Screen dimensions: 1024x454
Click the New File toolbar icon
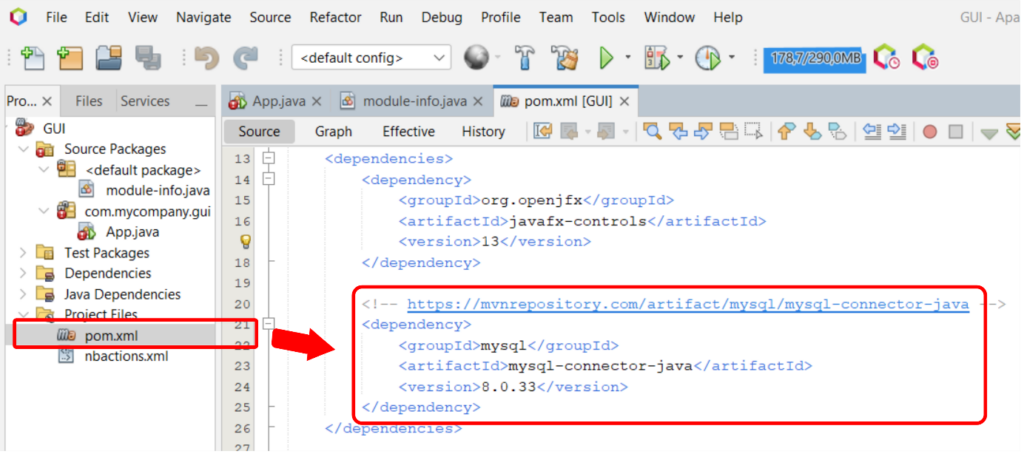[x=32, y=58]
